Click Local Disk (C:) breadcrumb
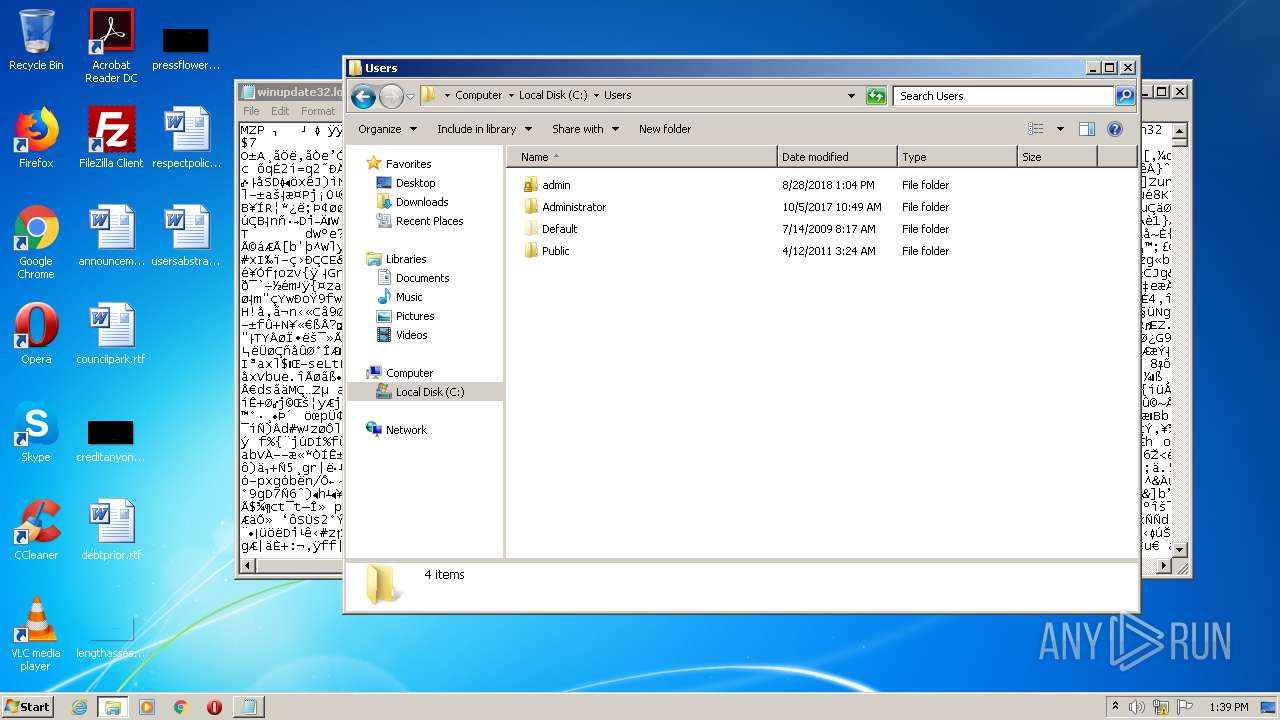 553,96
